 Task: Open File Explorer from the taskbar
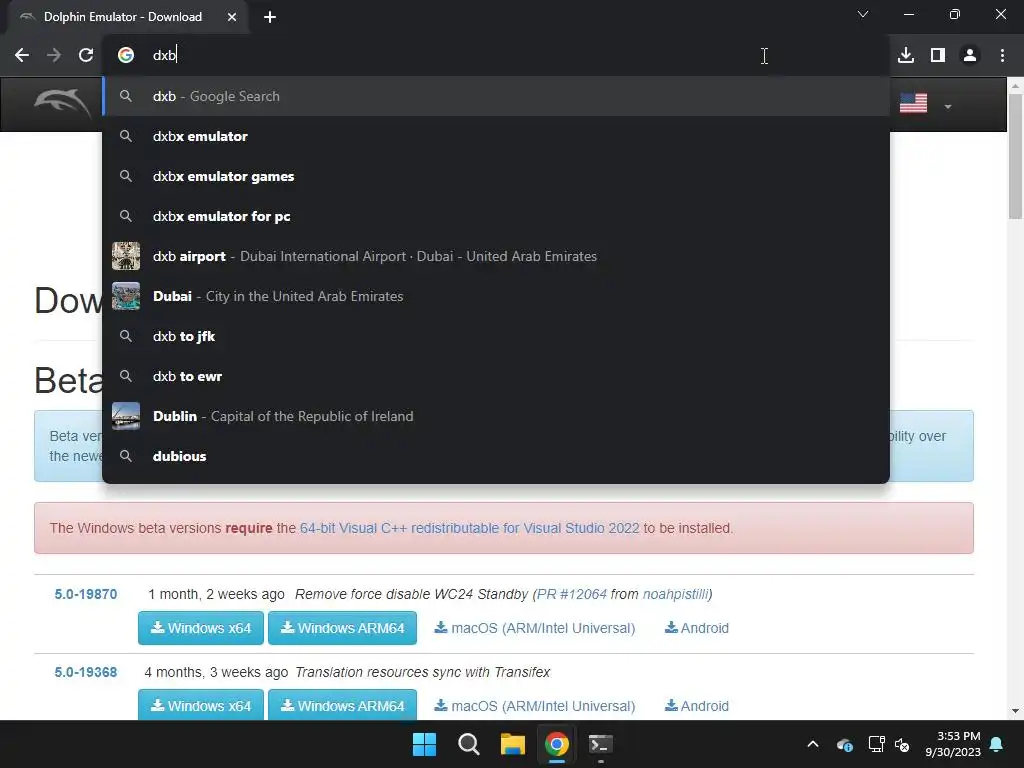coord(513,744)
